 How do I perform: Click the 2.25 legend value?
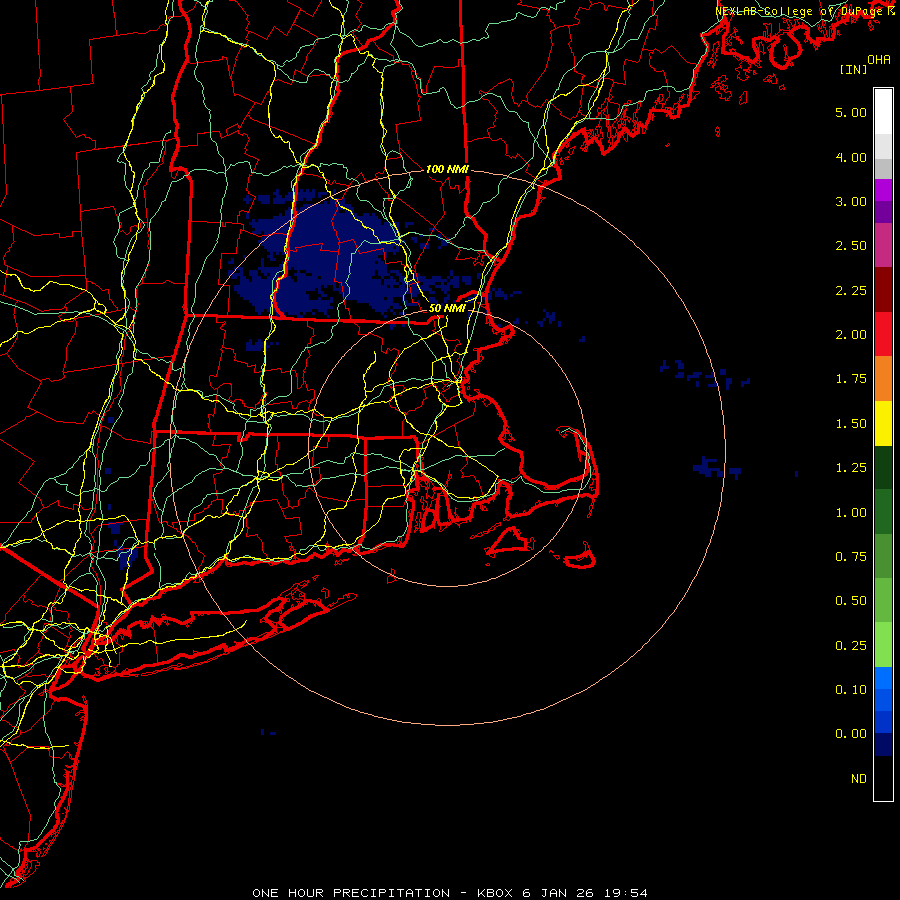coord(851,290)
